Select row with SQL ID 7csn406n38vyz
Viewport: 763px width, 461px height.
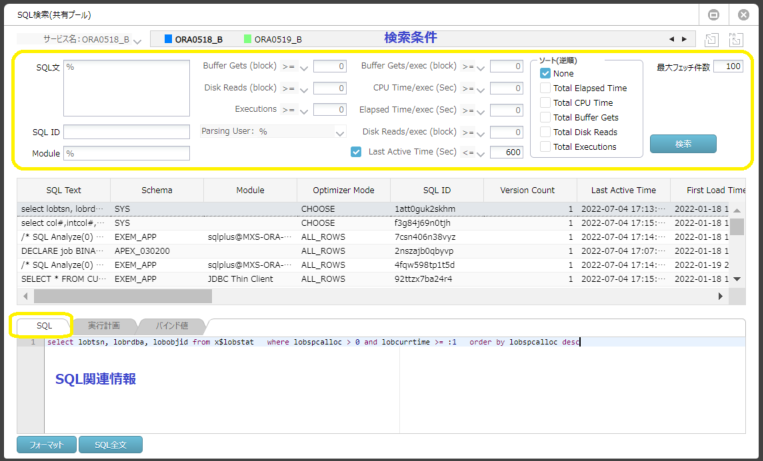[373, 237]
